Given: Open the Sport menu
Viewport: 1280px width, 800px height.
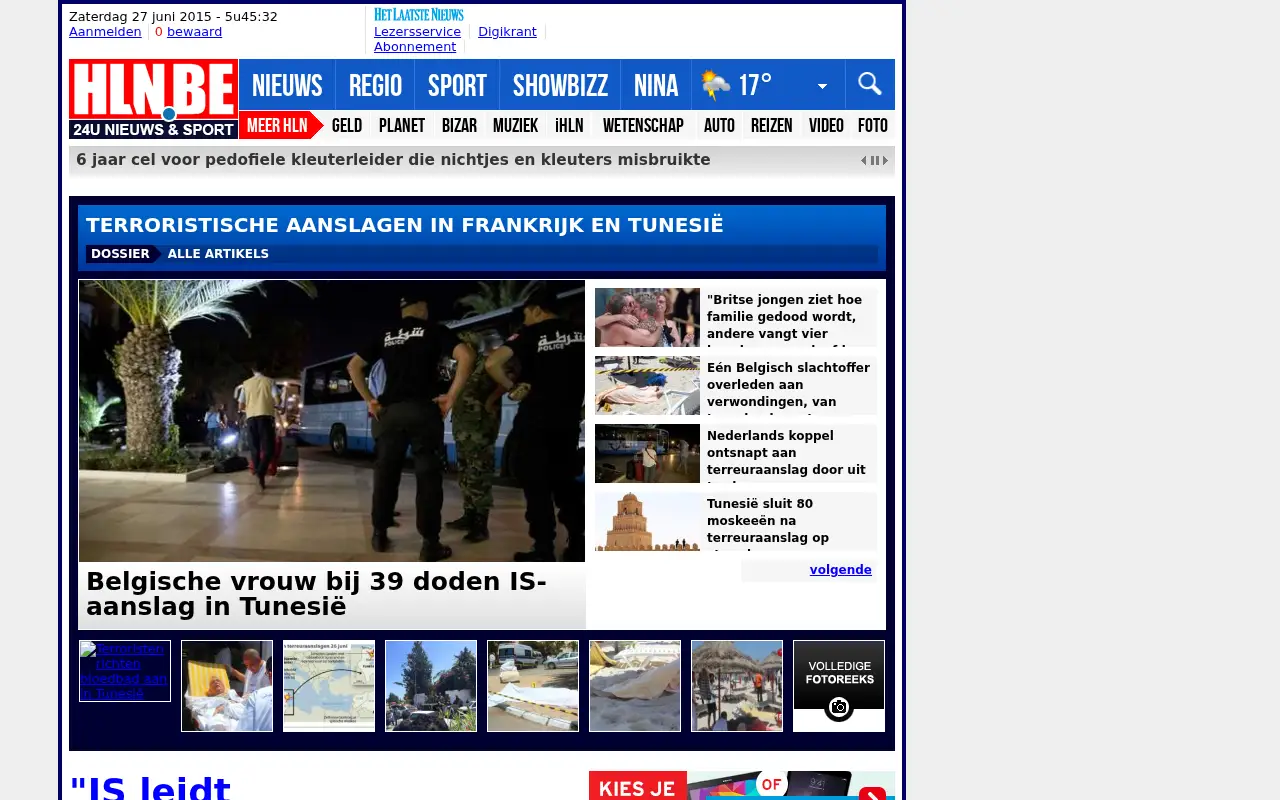Looking at the screenshot, I should [x=457, y=85].
